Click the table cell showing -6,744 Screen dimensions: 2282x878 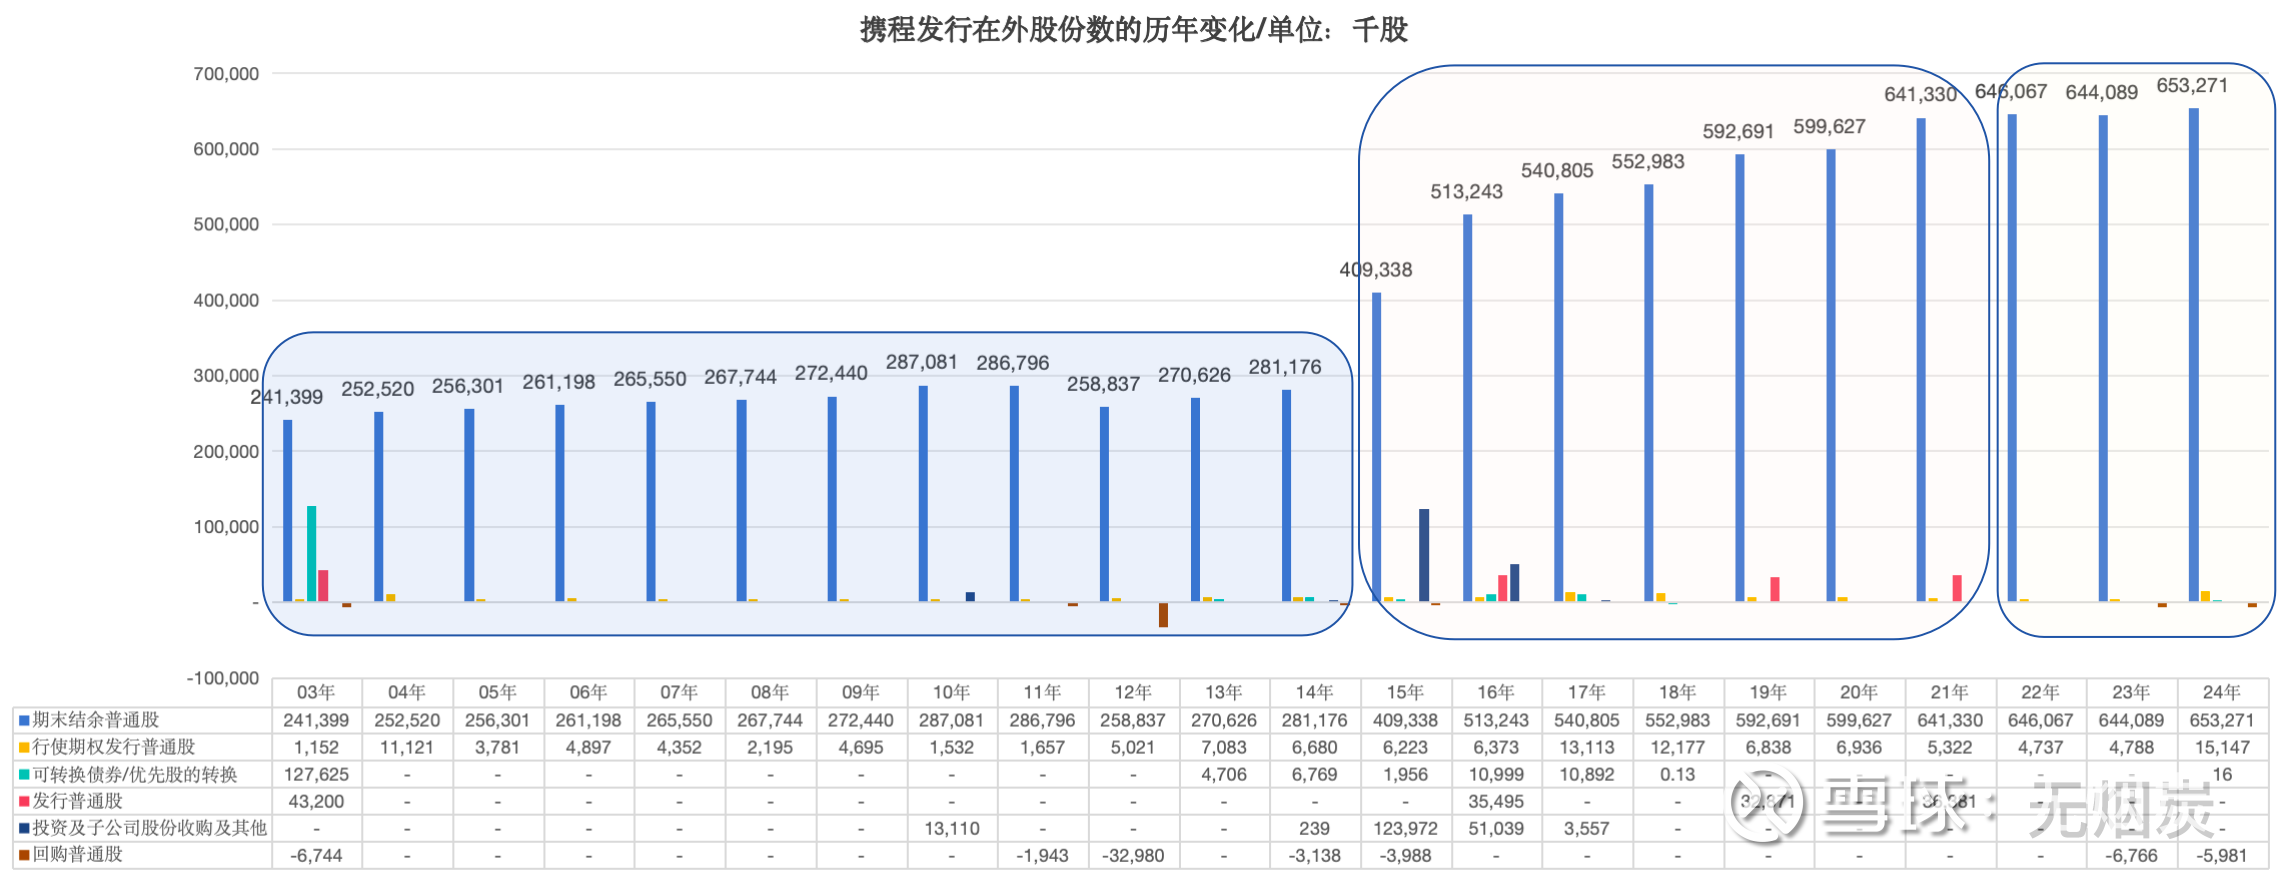coord(316,856)
